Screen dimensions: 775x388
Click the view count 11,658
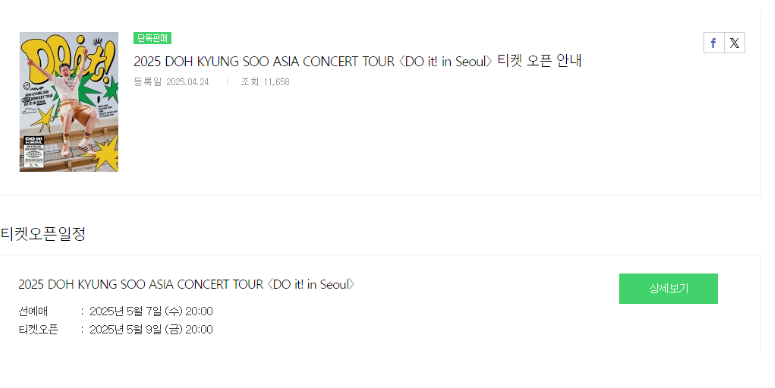276,82
